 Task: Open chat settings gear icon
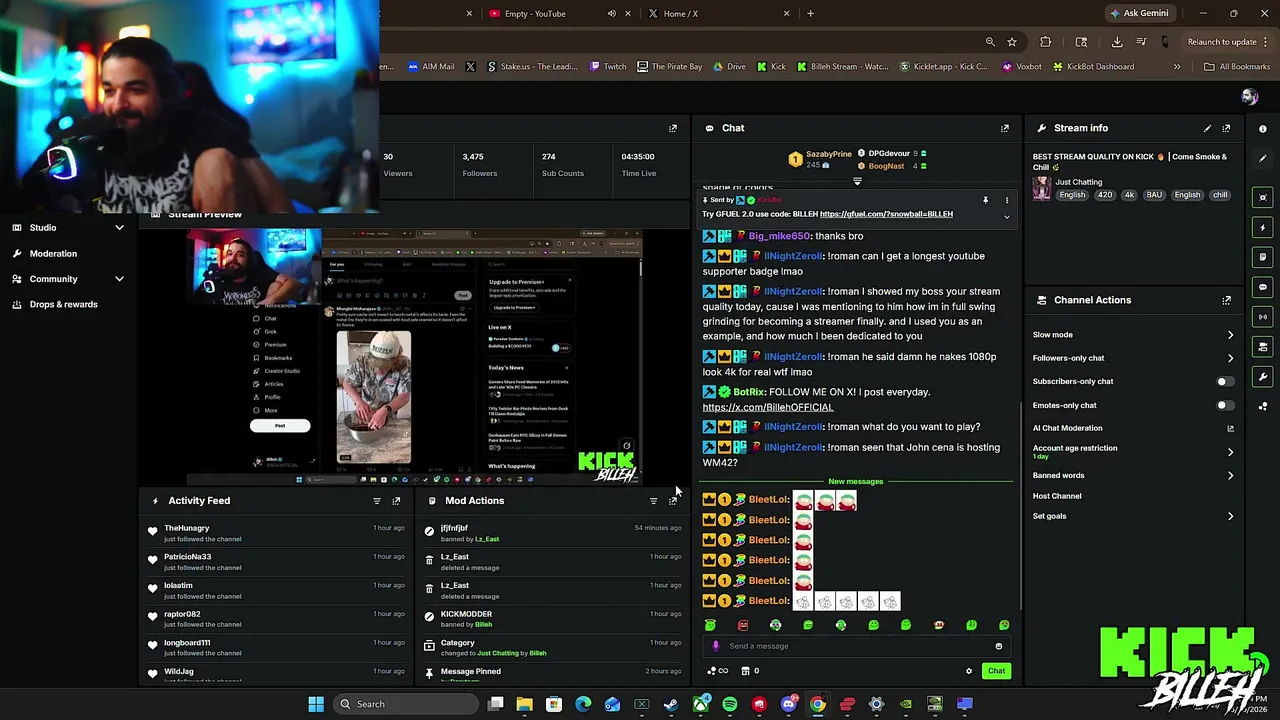[x=968, y=671]
